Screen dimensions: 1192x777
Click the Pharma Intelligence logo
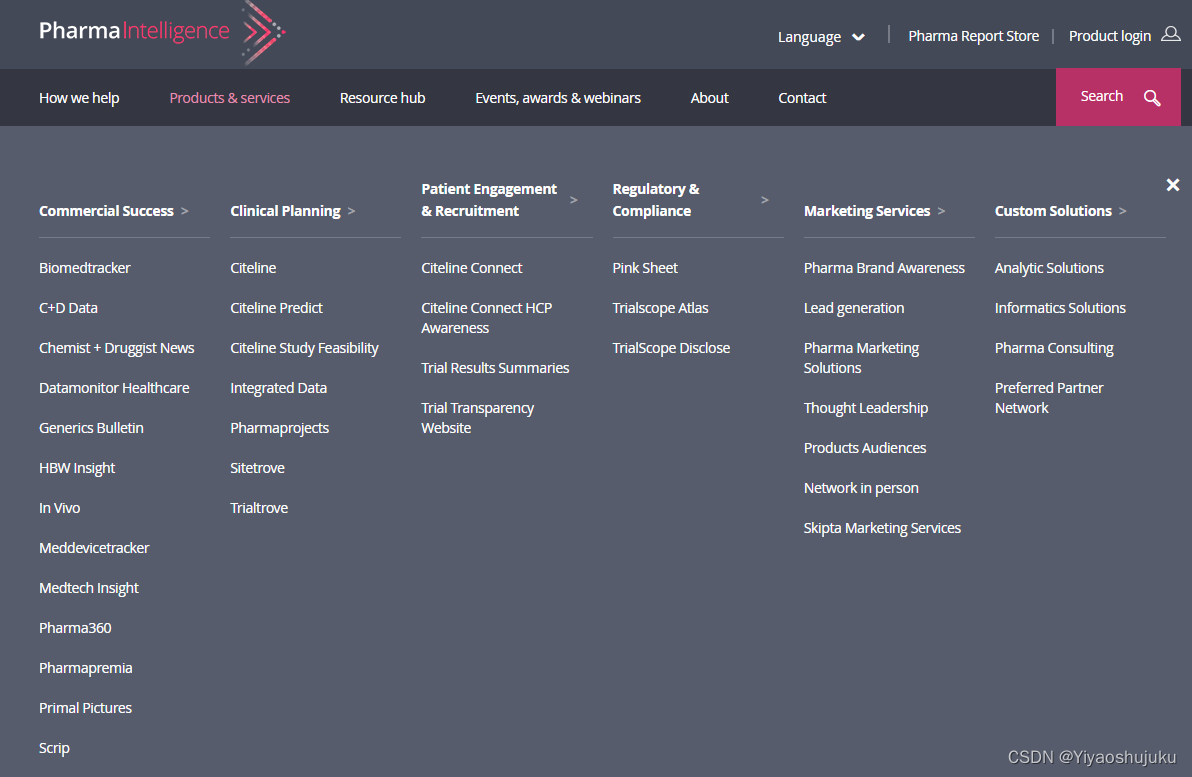coord(162,32)
